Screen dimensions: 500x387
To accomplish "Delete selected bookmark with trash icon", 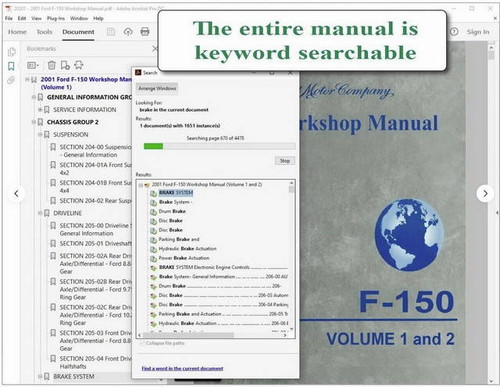I will pos(52,65).
